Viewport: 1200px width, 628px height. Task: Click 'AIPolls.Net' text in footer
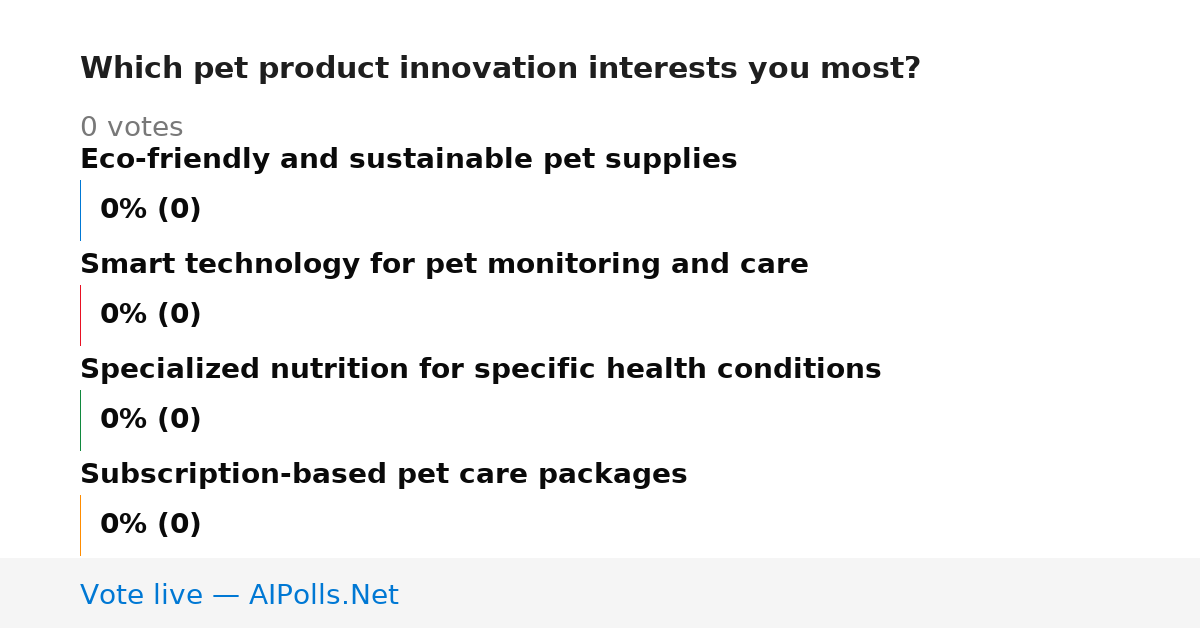tap(323, 596)
